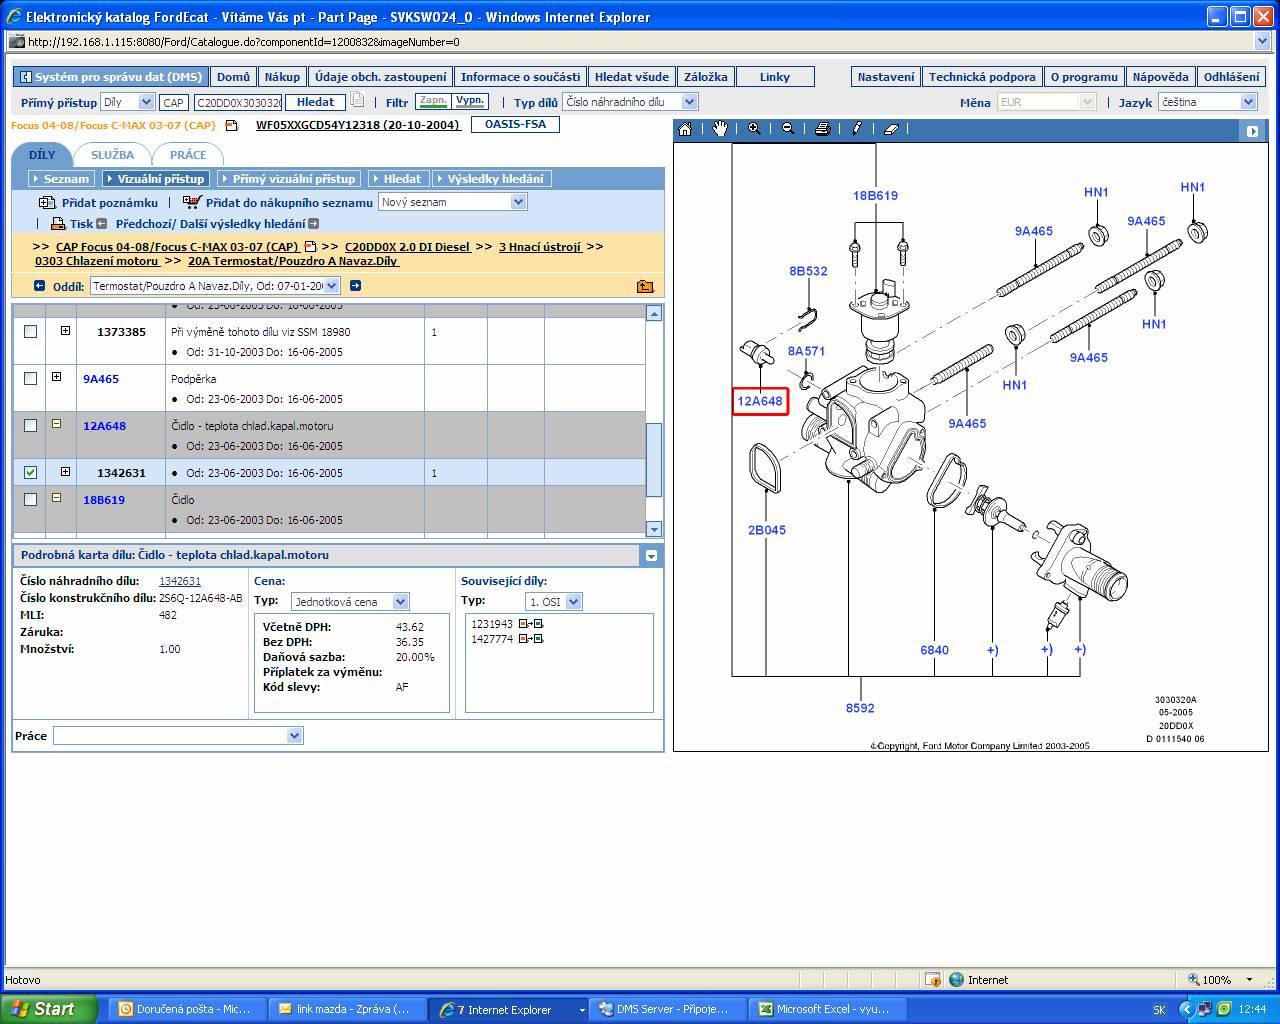Image resolution: width=1280 pixels, height=1024 pixels.
Task: Select the pan hand tool
Action: [x=720, y=129]
